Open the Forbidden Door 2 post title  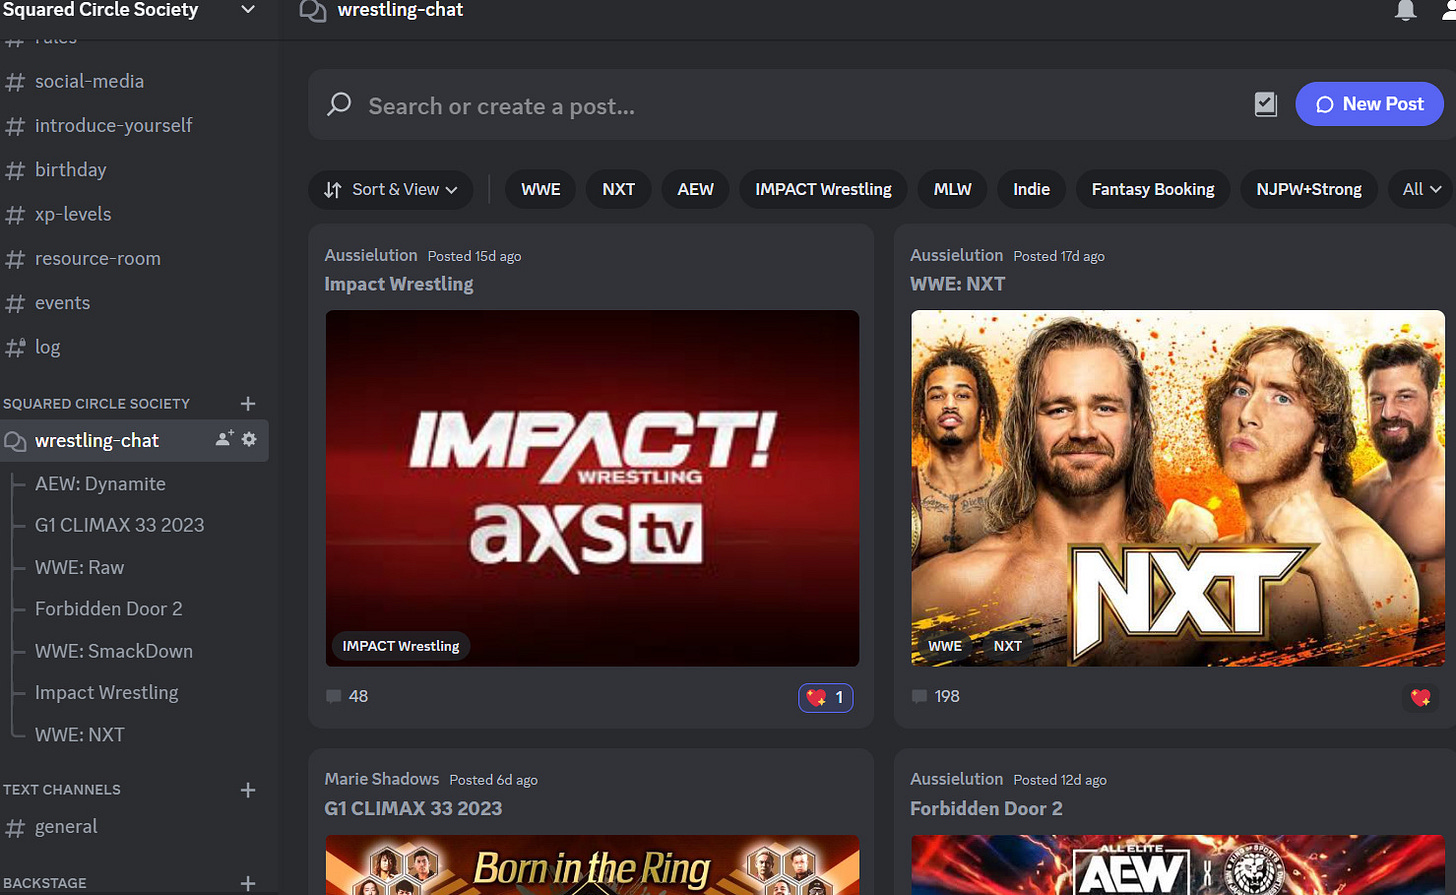click(986, 808)
